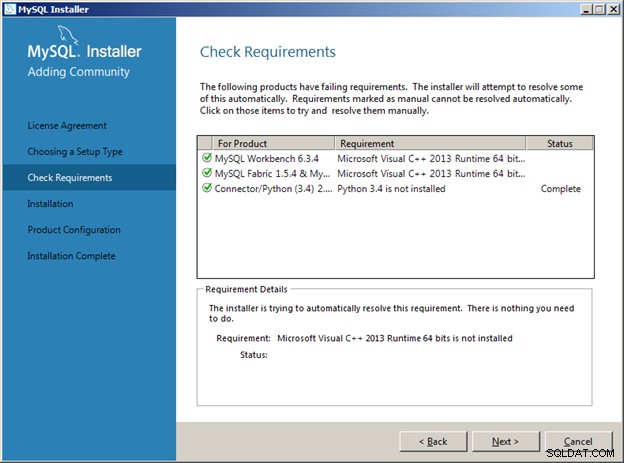Screen dimensions: 624x463
Task: Select the Connector/Python (3.4) row
Action: click(396, 189)
